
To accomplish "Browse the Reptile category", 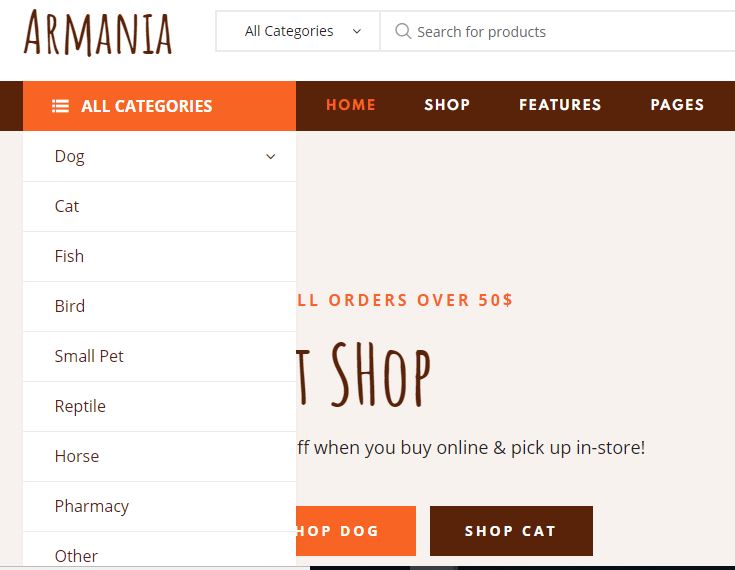I will coord(159,406).
